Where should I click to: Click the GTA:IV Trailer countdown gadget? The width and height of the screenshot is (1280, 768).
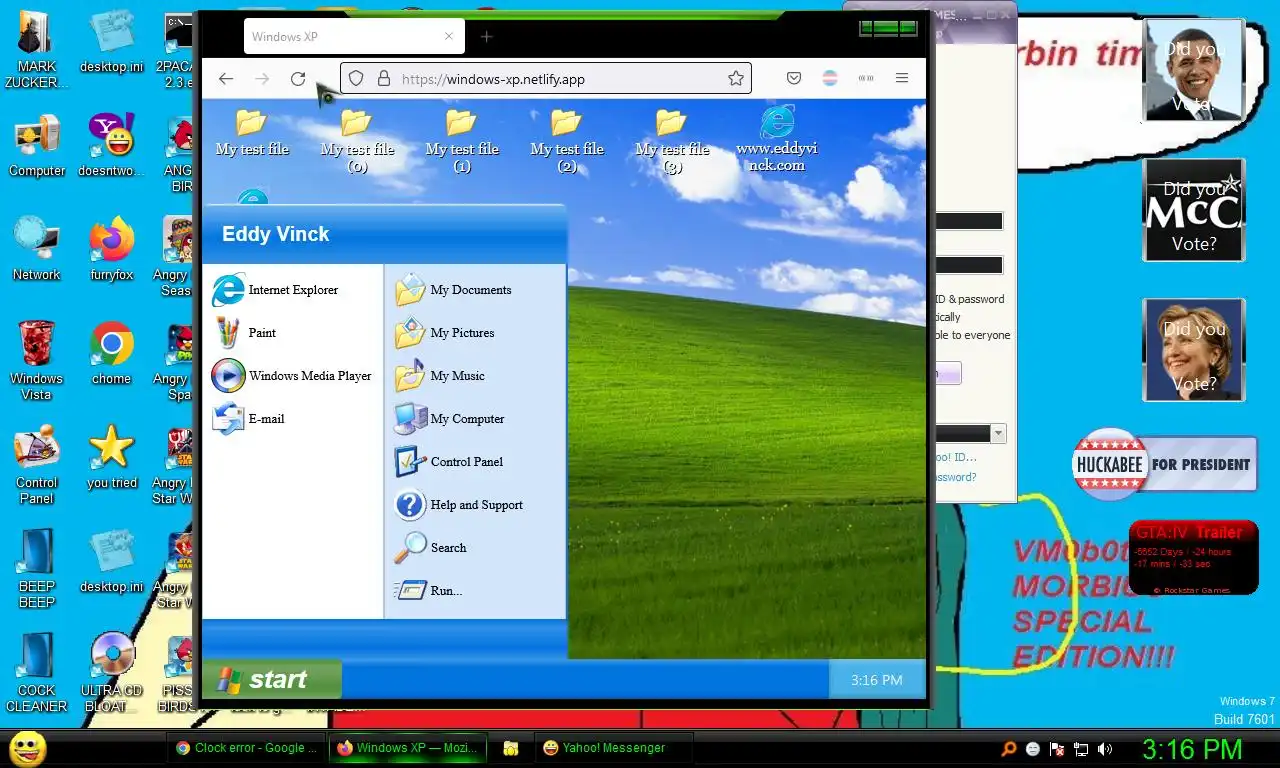[x=1193, y=557]
